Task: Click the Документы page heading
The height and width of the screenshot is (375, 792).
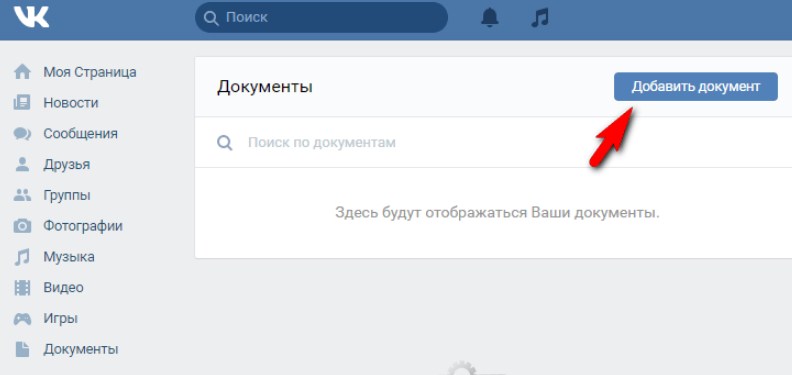Action: [265, 87]
